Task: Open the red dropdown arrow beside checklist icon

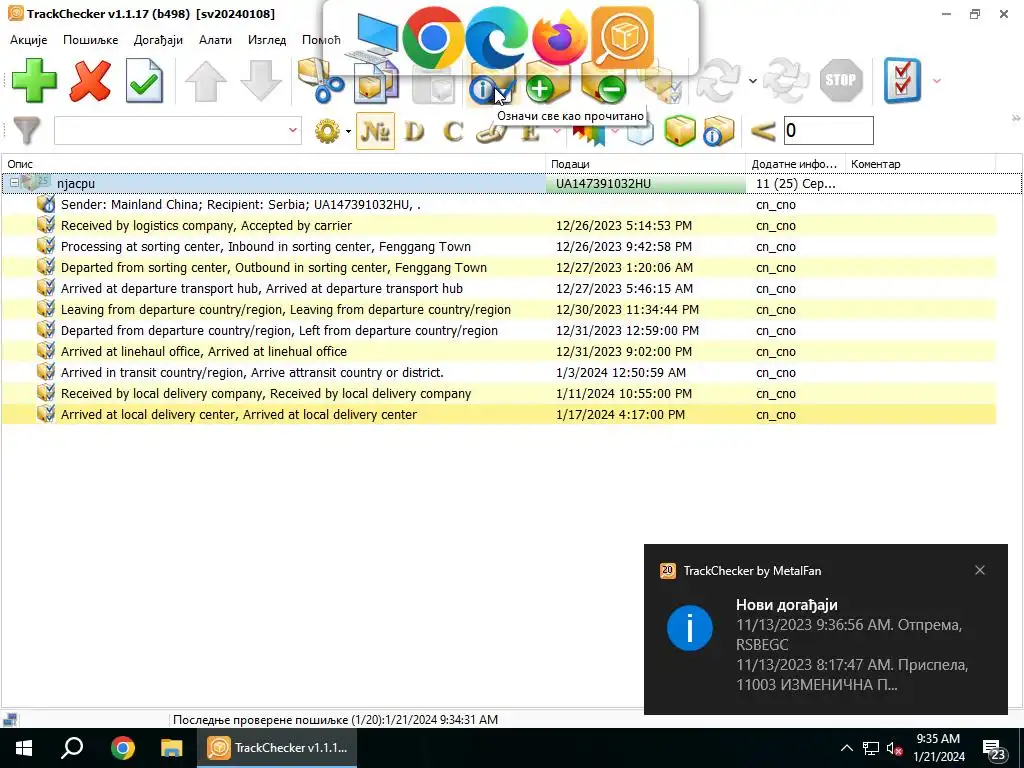Action: pos(937,81)
